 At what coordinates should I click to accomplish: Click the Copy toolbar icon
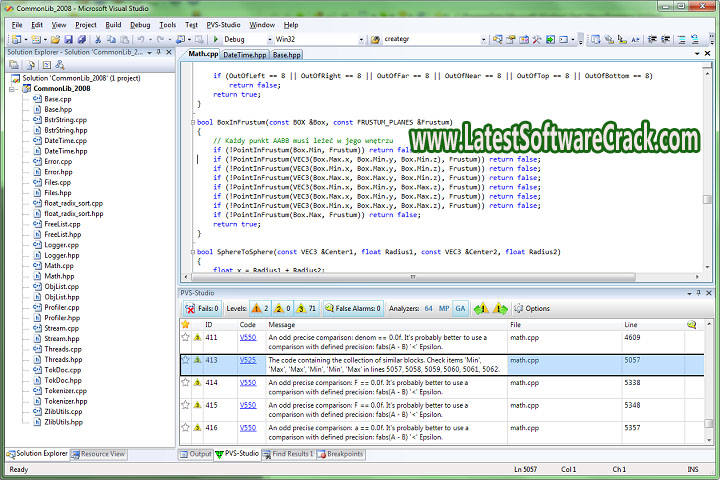(111, 40)
